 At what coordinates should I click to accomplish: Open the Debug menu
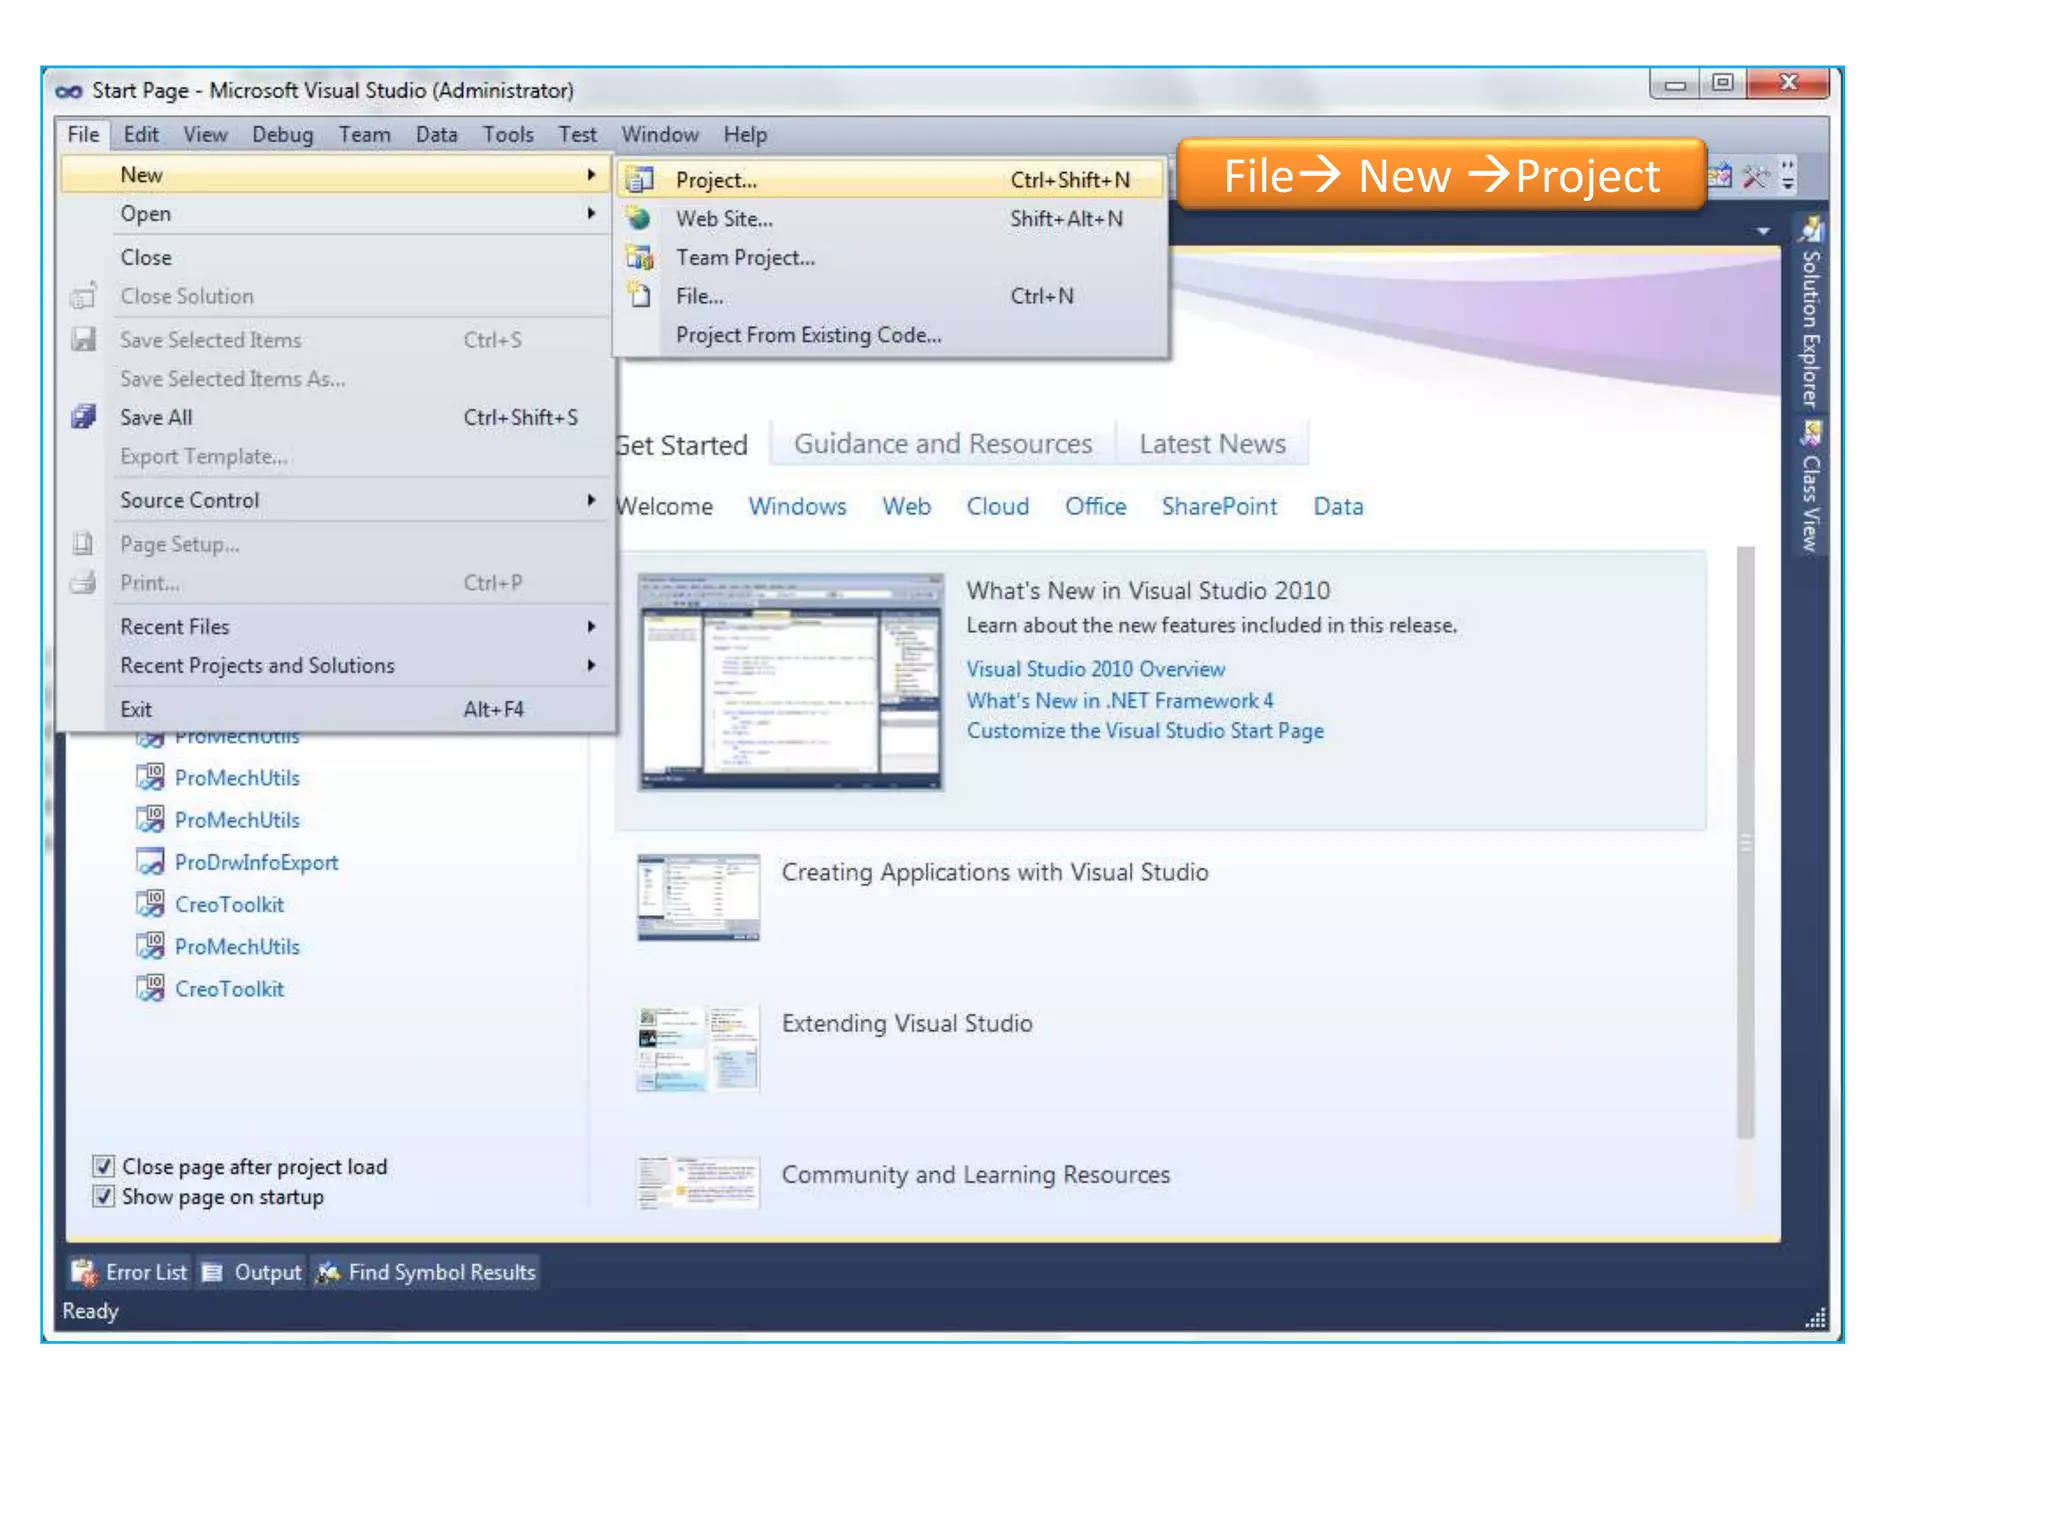(x=282, y=134)
